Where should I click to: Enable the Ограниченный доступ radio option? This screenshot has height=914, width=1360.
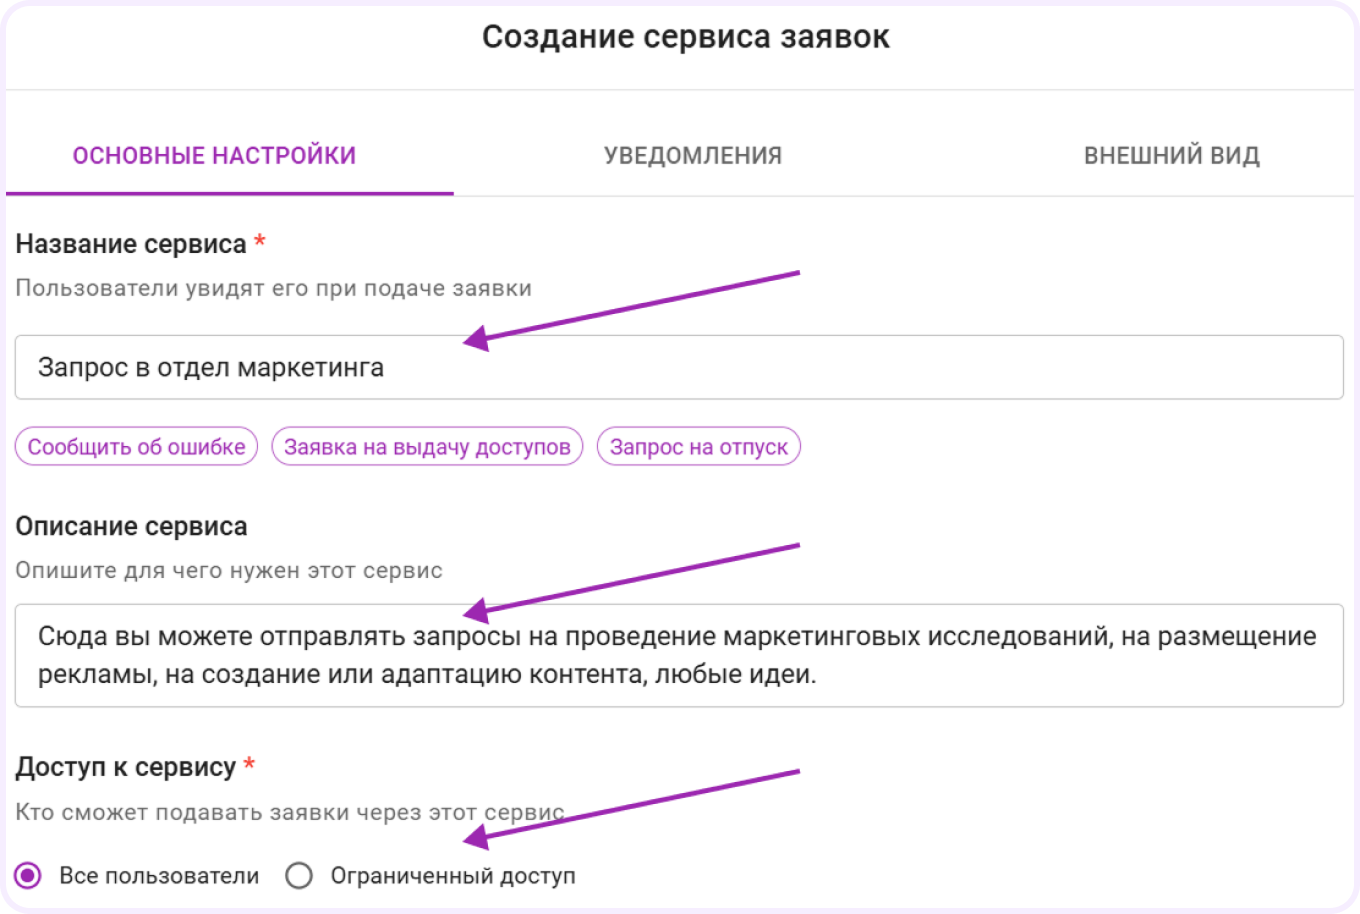pos(299,876)
